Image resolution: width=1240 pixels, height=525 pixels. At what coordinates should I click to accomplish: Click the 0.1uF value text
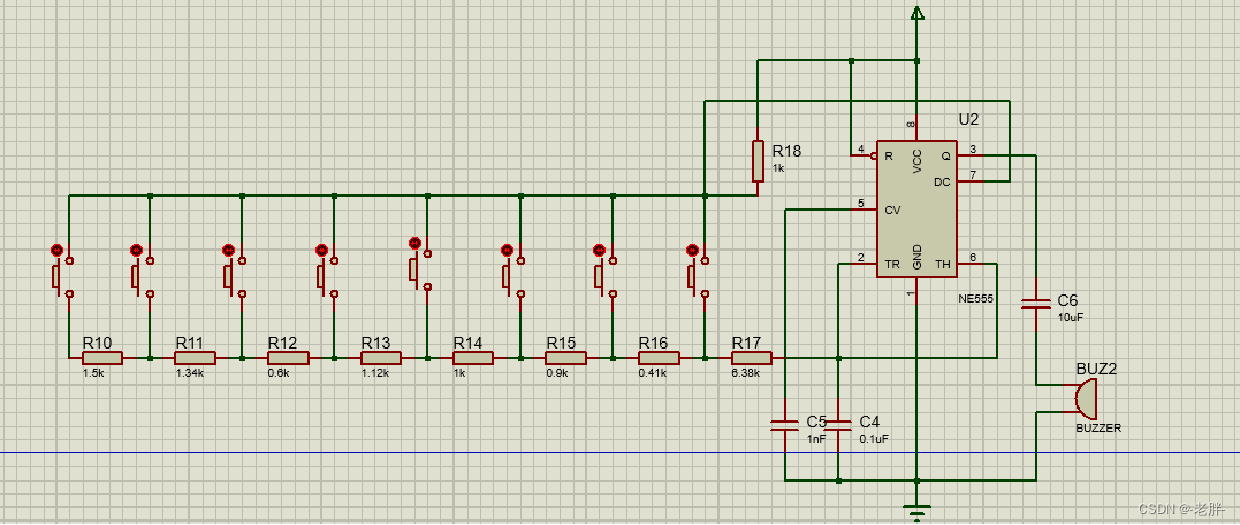(x=874, y=438)
